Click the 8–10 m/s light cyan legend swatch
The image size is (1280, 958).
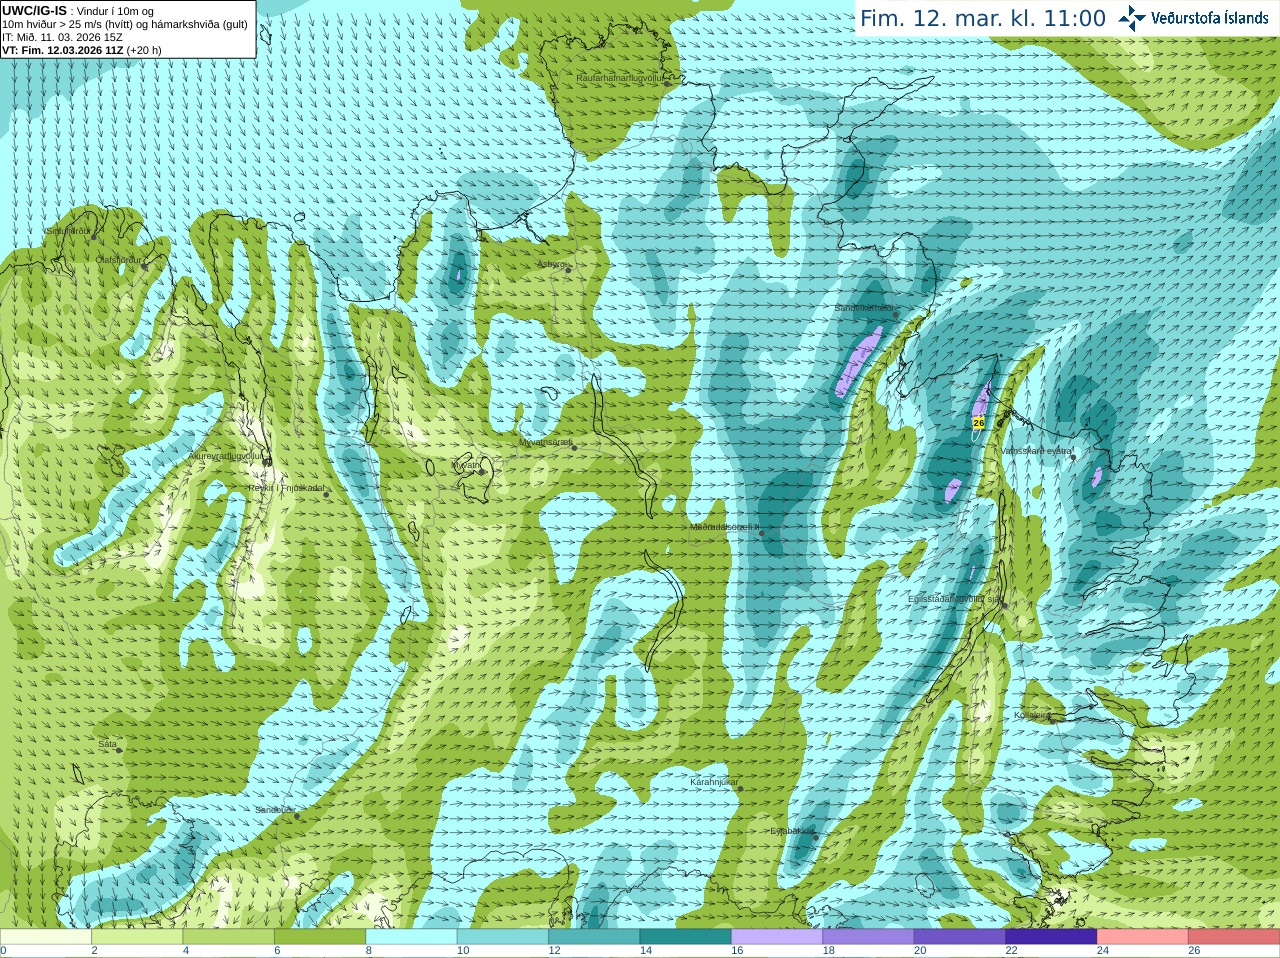point(412,937)
